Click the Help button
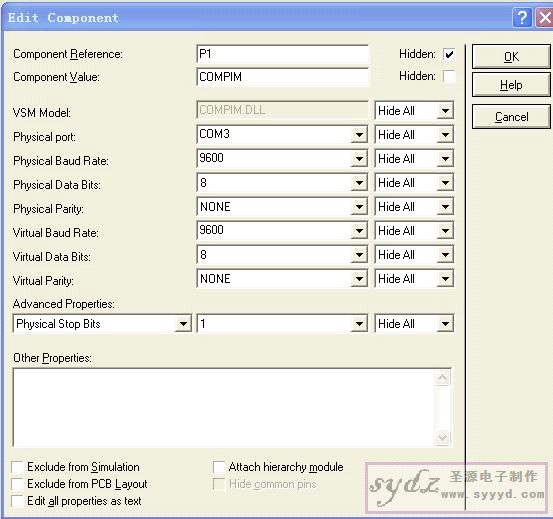553x519 pixels. coord(511,85)
